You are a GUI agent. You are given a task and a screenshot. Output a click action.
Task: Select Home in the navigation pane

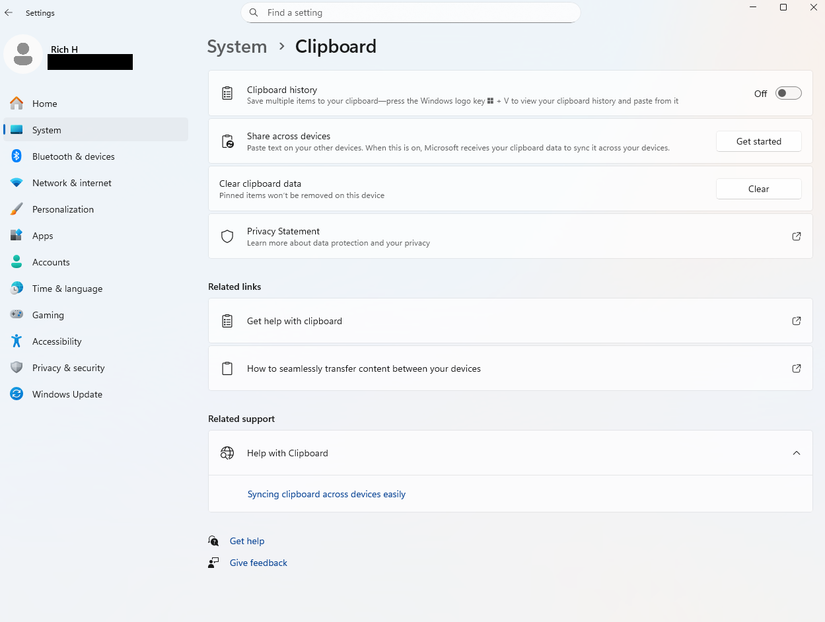tap(45, 103)
